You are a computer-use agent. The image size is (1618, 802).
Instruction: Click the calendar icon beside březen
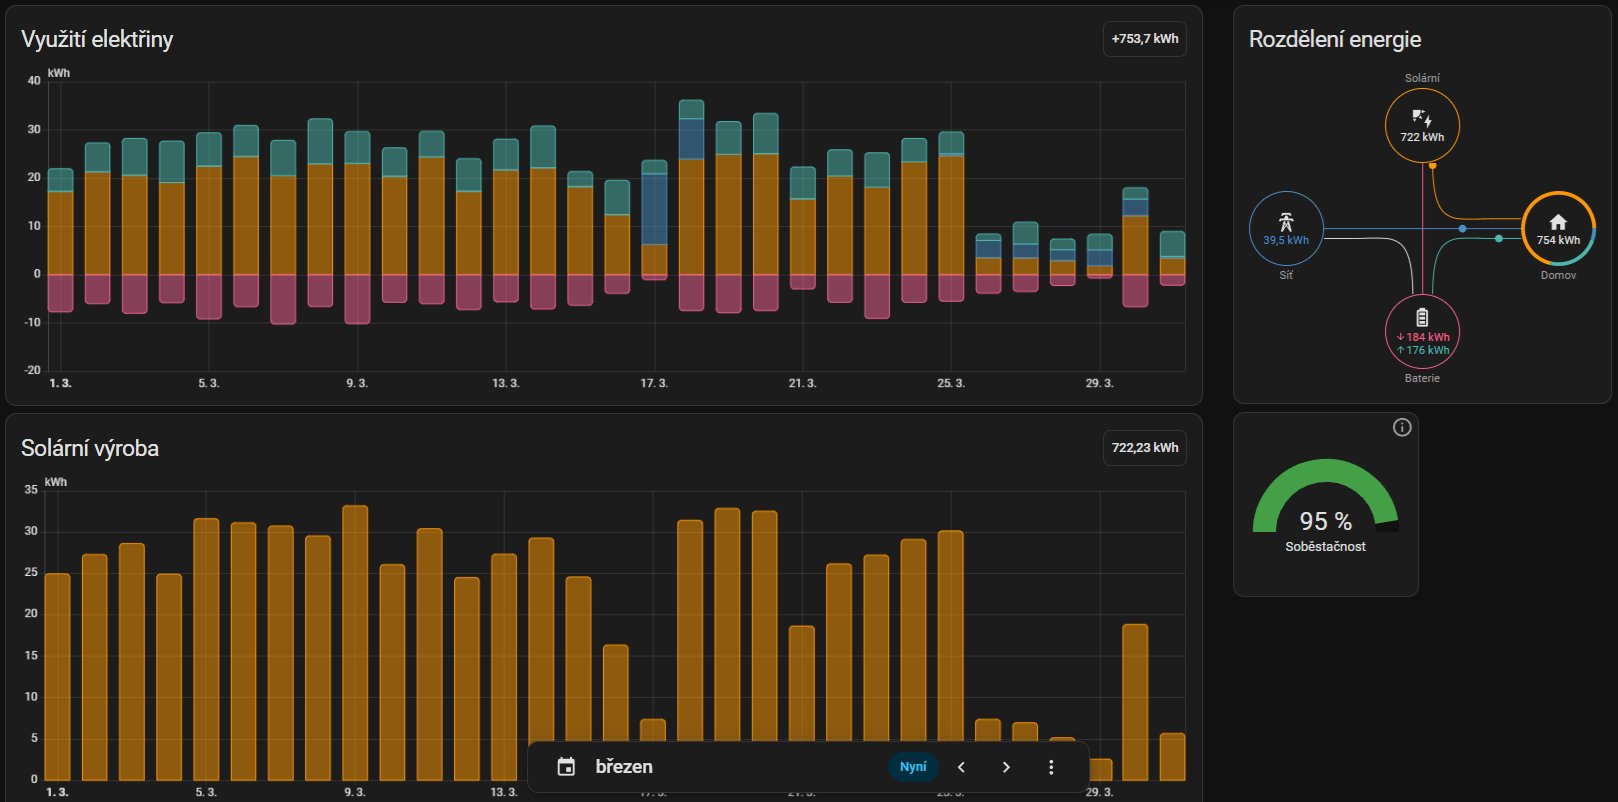click(566, 767)
